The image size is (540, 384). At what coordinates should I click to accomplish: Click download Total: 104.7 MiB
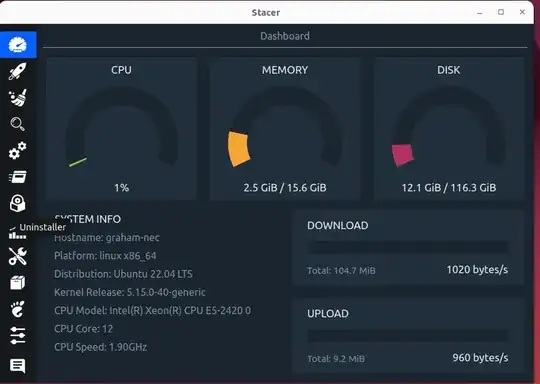[341, 271]
